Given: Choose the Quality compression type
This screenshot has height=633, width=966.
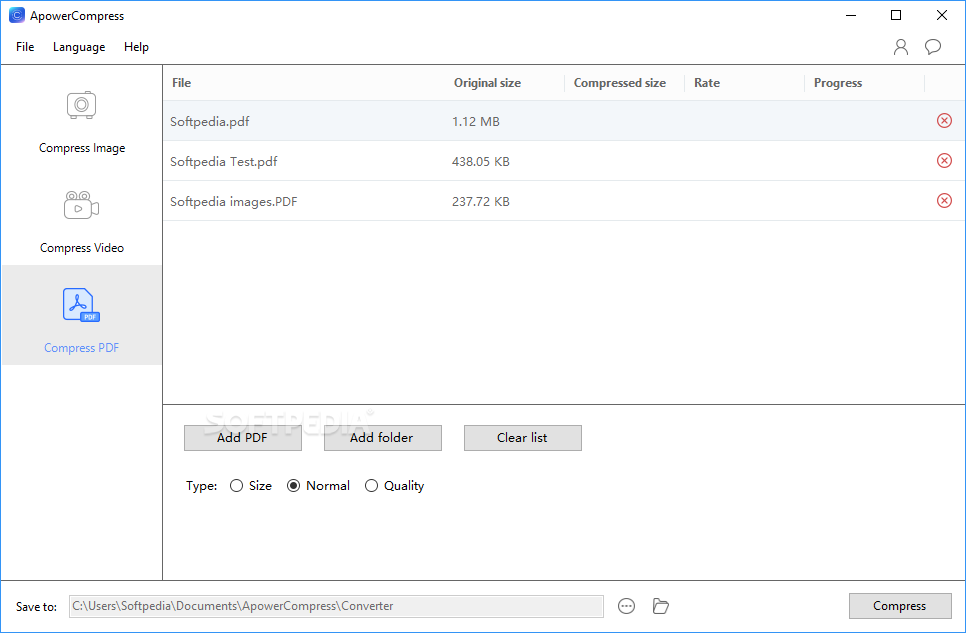Looking at the screenshot, I should pyautogui.click(x=371, y=486).
